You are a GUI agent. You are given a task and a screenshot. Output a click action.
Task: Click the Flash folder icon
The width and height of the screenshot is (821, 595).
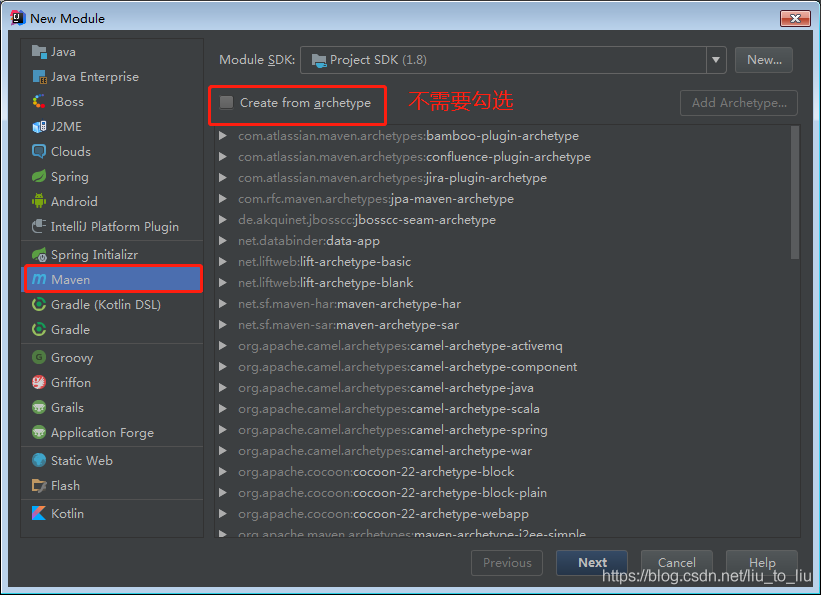click(39, 486)
